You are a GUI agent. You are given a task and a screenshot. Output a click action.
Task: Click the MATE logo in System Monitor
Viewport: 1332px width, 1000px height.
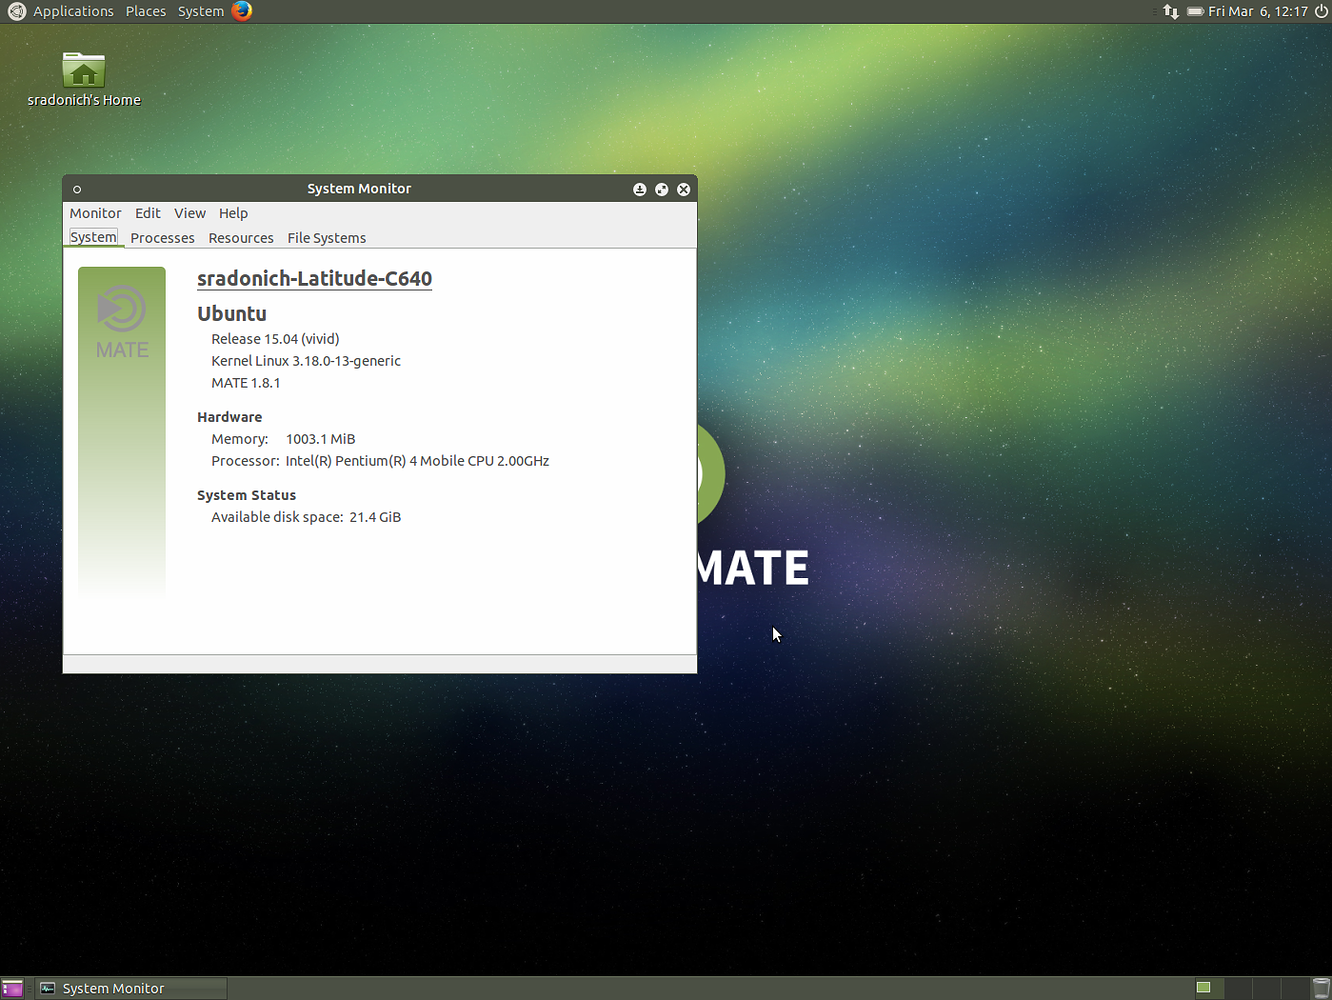tap(122, 322)
